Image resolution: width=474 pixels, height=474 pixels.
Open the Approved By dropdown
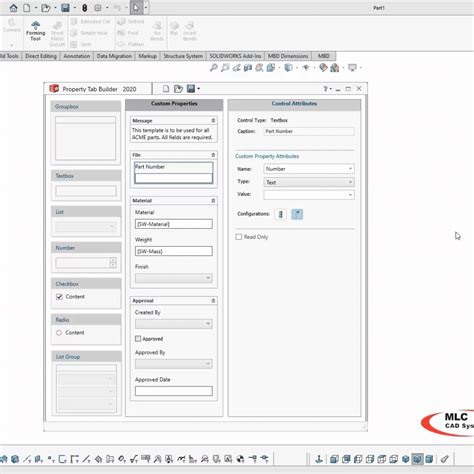[174, 364]
